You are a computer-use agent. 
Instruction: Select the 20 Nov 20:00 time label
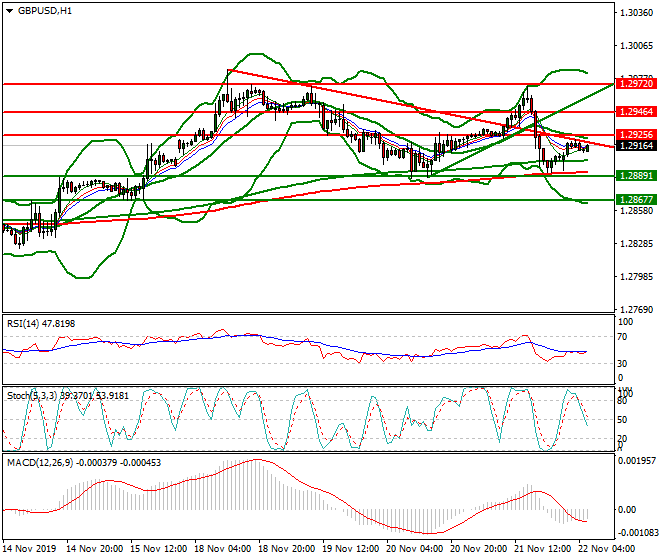click(x=479, y=549)
